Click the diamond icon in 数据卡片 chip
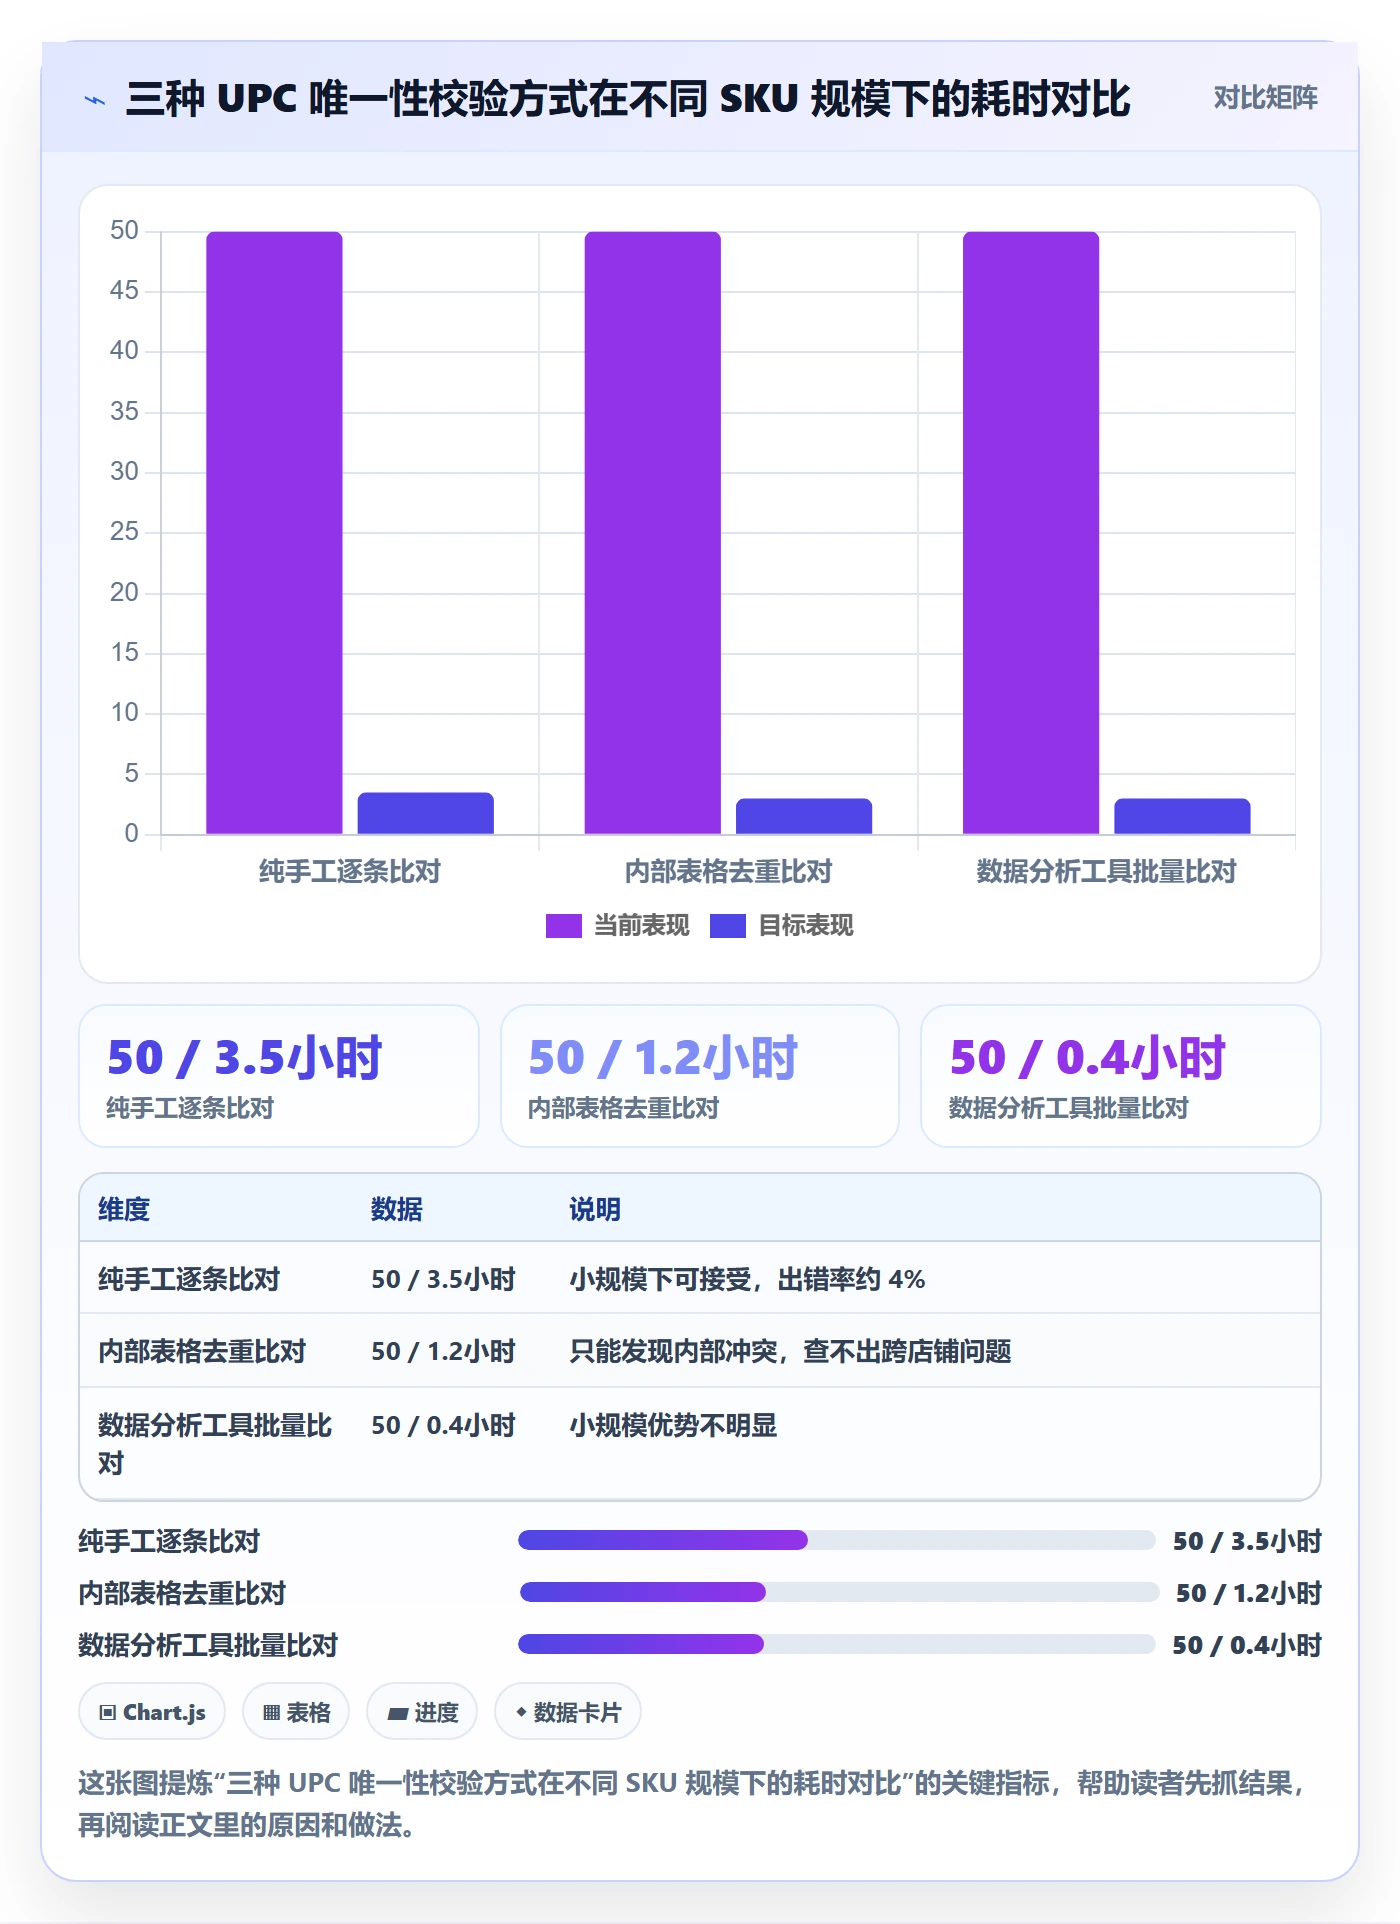 tap(521, 1712)
